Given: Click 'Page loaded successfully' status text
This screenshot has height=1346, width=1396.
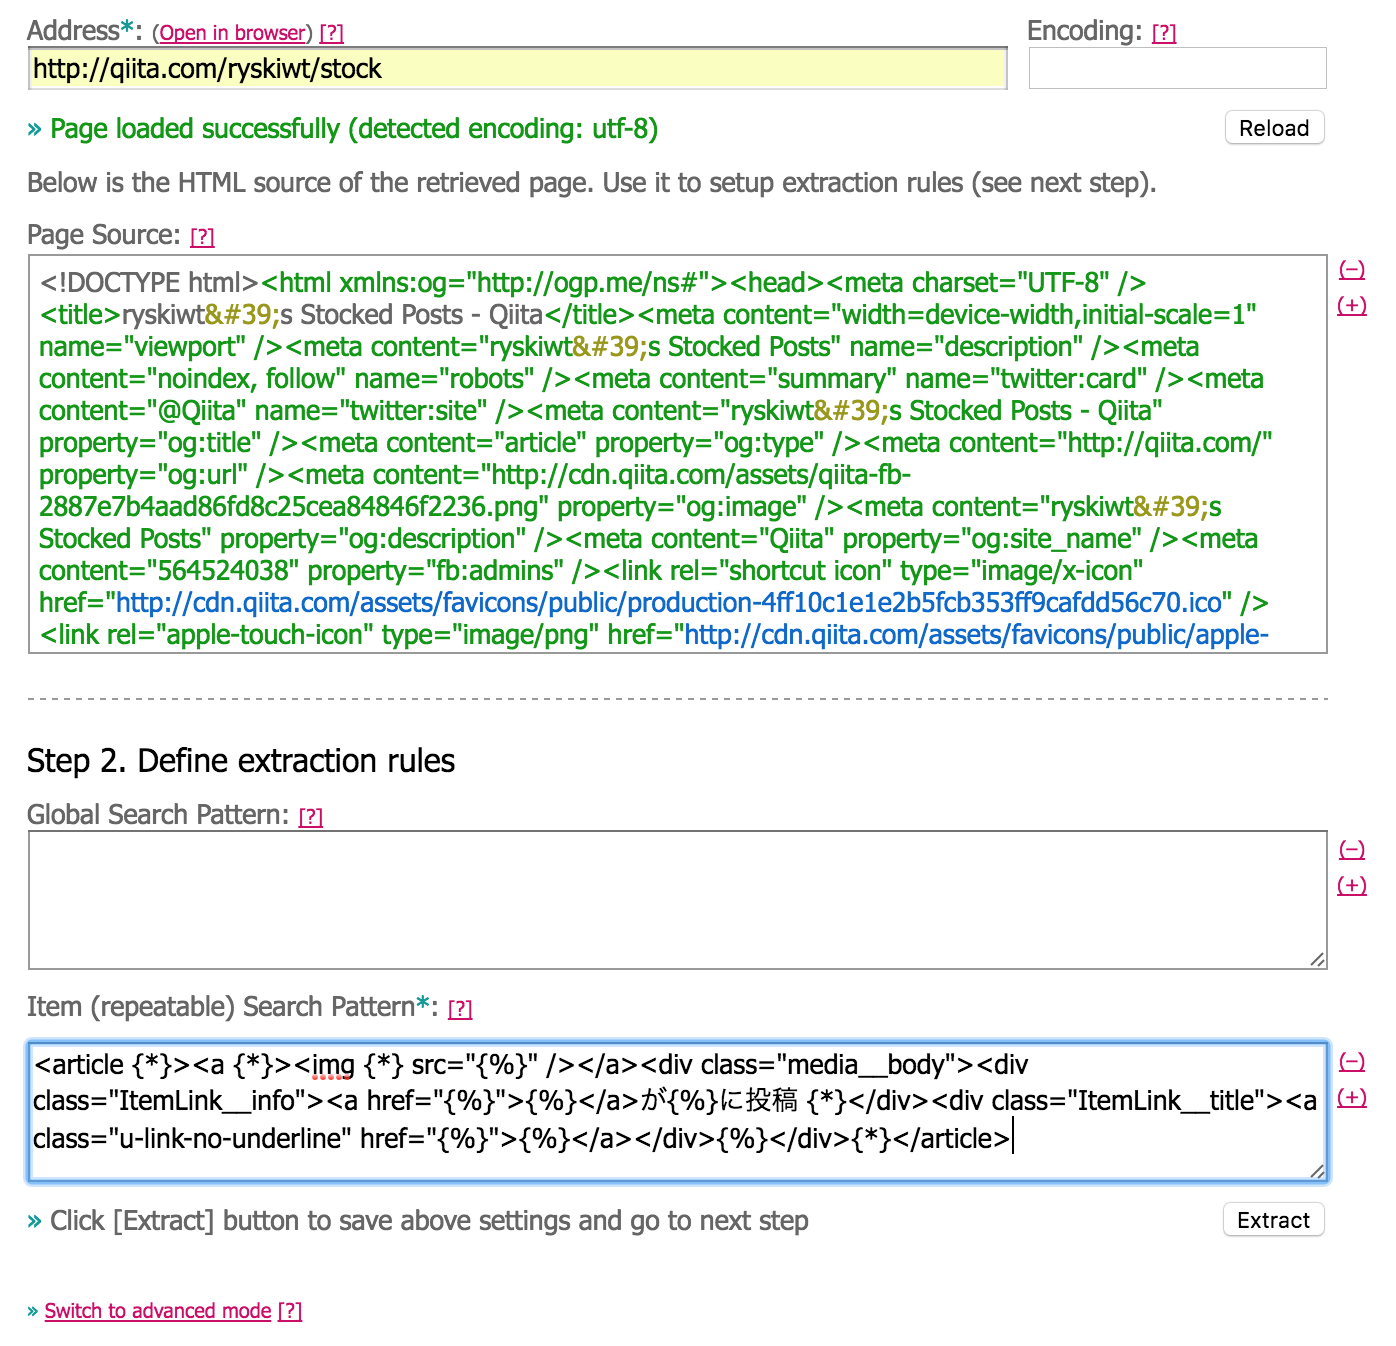Looking at the screenshot, I should [354, 129].
